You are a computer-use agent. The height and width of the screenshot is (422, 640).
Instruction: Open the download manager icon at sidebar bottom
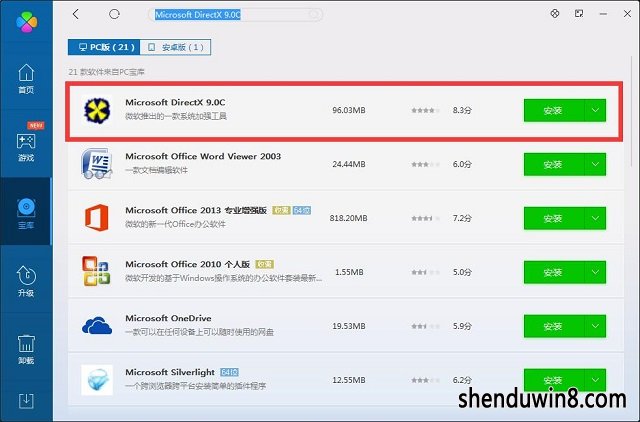pyautogui.click(x=26, y=401)
